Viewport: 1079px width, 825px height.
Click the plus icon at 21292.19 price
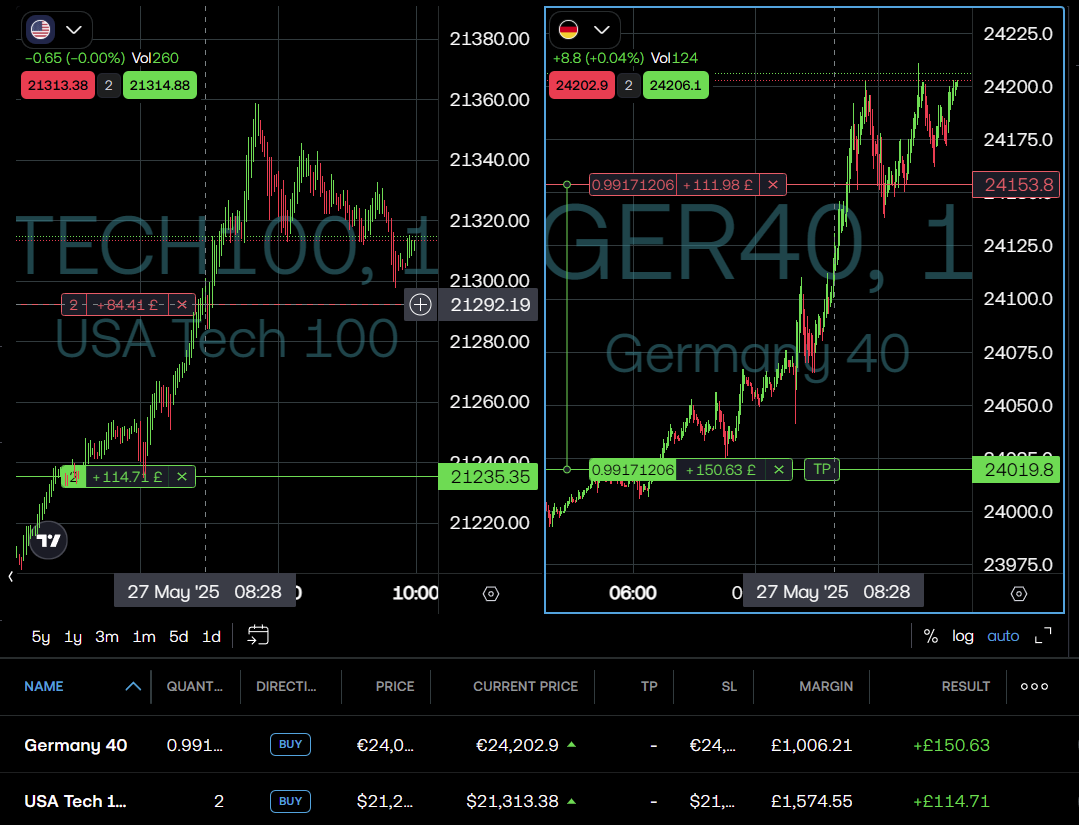(x=420, y=305)
